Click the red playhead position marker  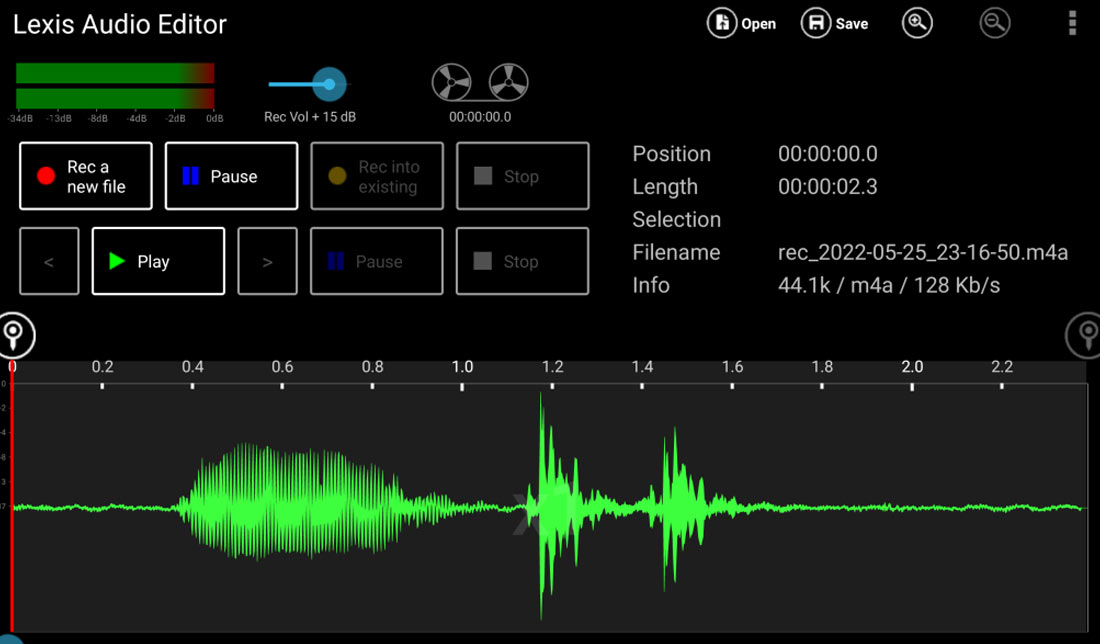[10, 500]
